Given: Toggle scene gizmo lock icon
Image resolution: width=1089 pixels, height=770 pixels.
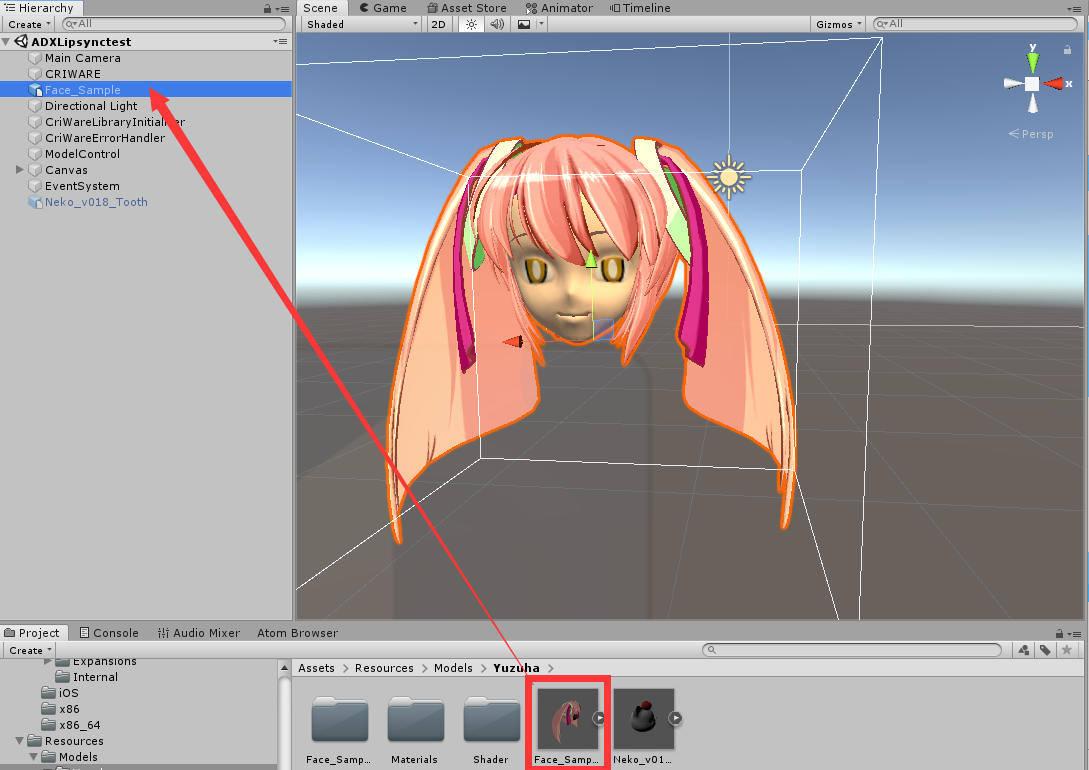Looking at the screenshot, I should (1067, 50).
